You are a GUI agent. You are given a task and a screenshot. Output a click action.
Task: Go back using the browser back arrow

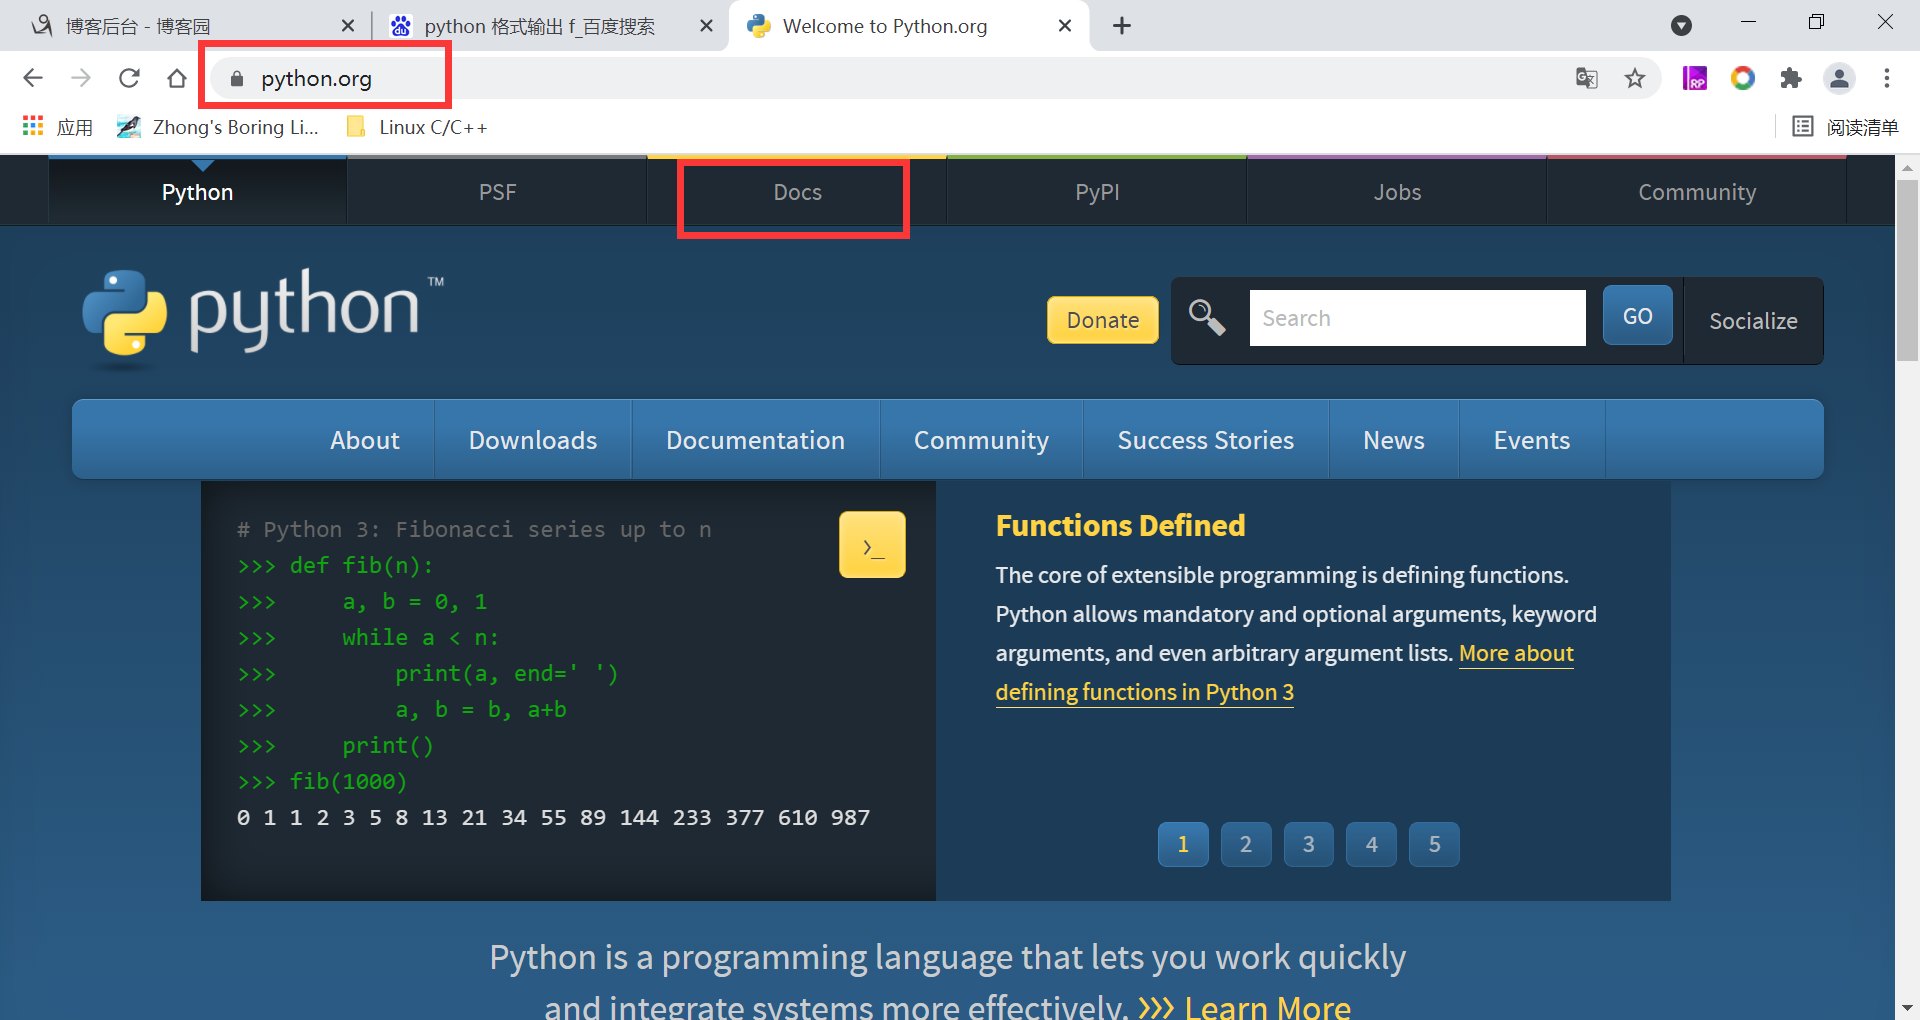(x=33, y=78)
